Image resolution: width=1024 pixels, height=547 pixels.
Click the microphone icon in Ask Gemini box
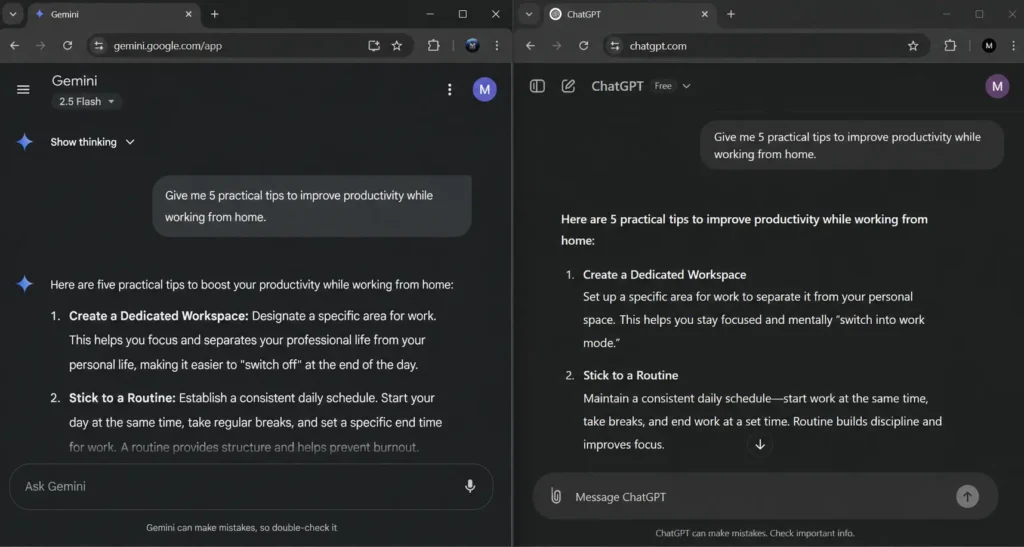coord(470,486)
